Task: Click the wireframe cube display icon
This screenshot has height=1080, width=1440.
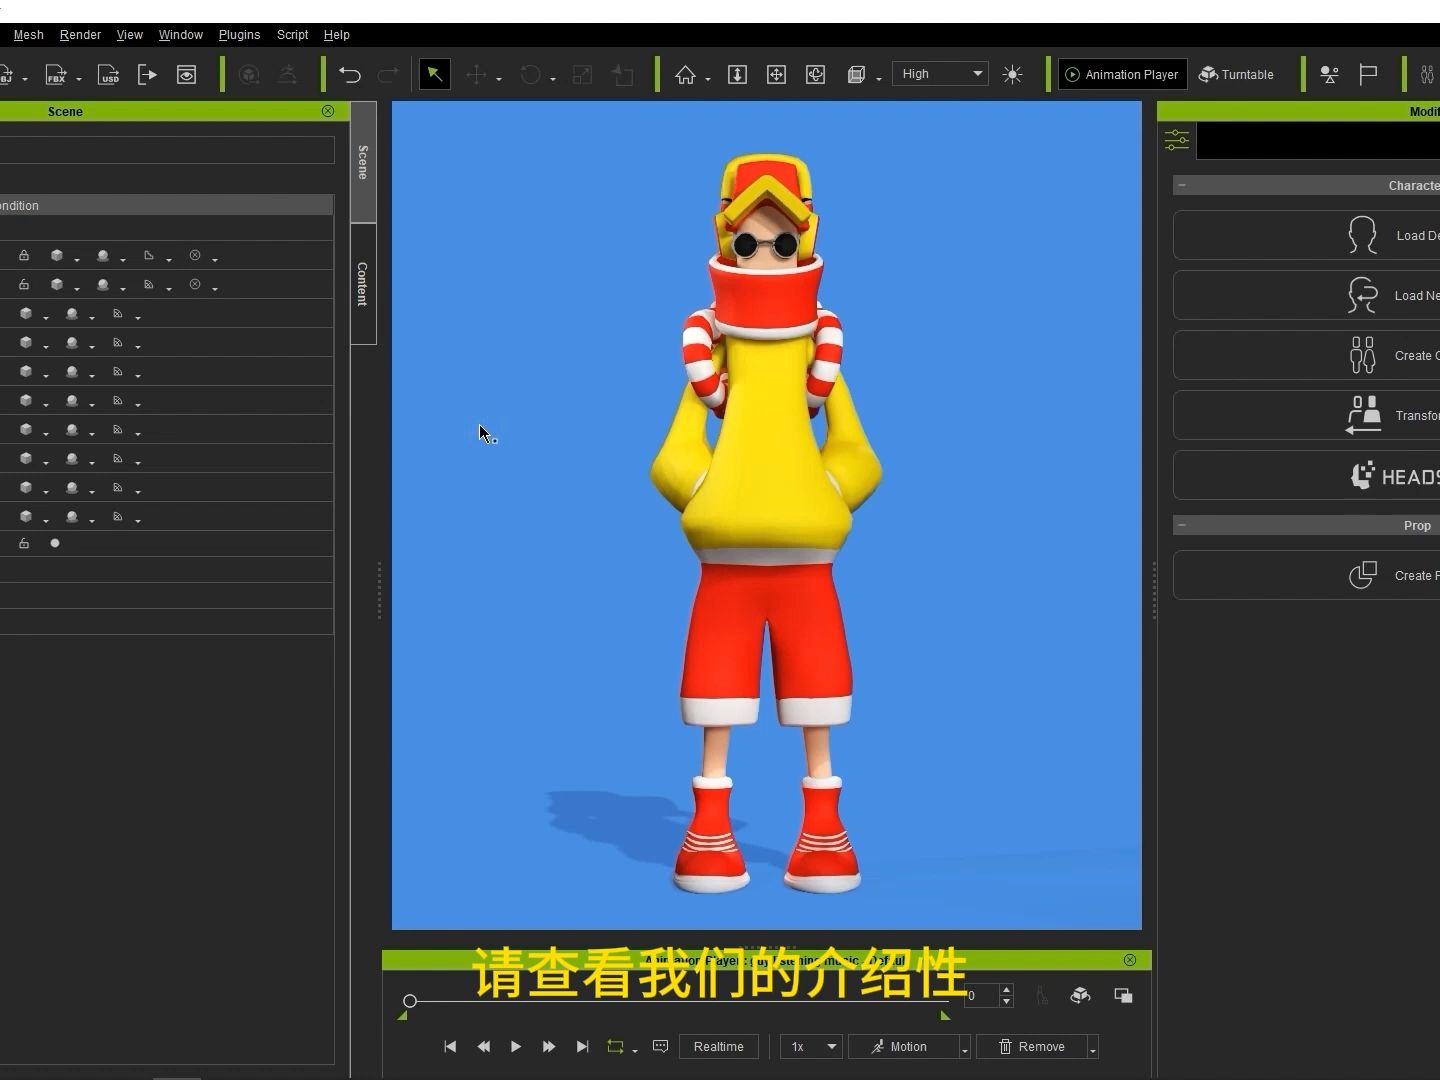Action: 856,75
